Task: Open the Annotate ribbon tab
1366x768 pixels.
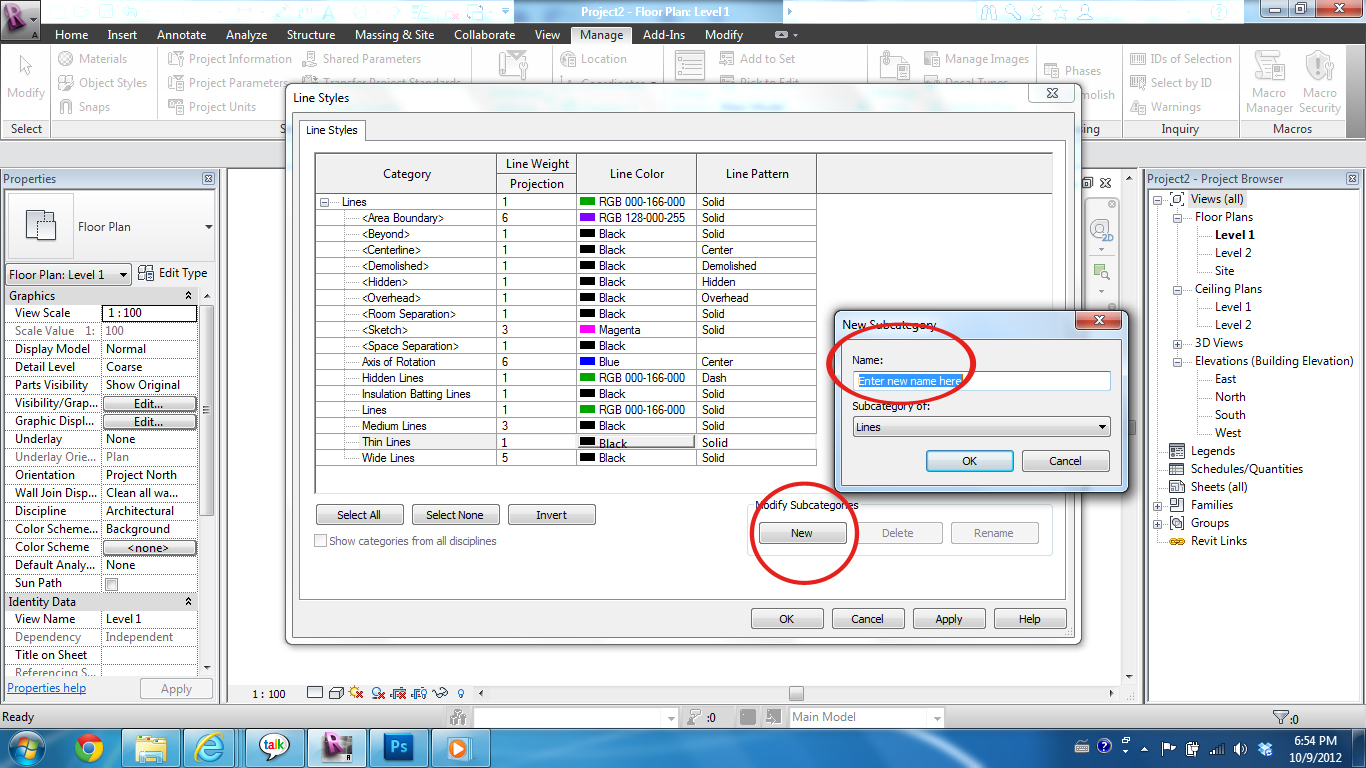Action: coord(181,33)
